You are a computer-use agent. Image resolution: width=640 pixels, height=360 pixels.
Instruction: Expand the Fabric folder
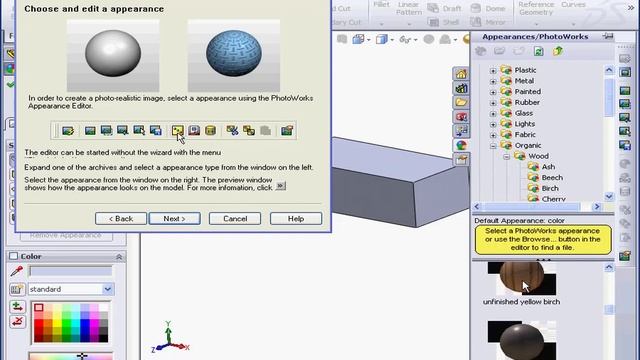coord(493,135)
